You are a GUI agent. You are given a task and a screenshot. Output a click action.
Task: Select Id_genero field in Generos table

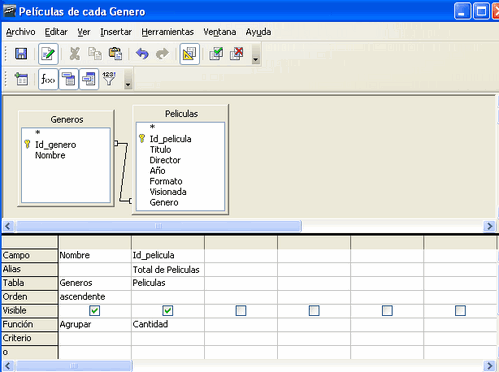[56, 145]
